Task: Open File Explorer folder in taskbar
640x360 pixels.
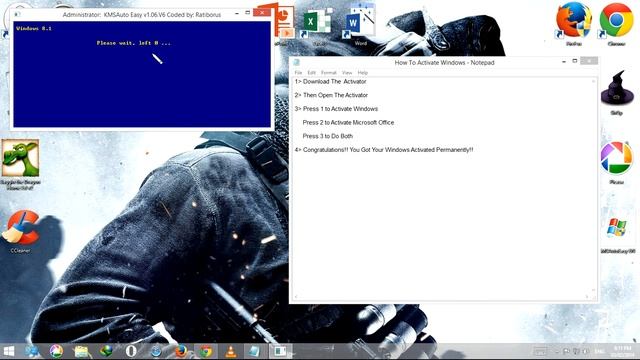Action: [81, 351]
